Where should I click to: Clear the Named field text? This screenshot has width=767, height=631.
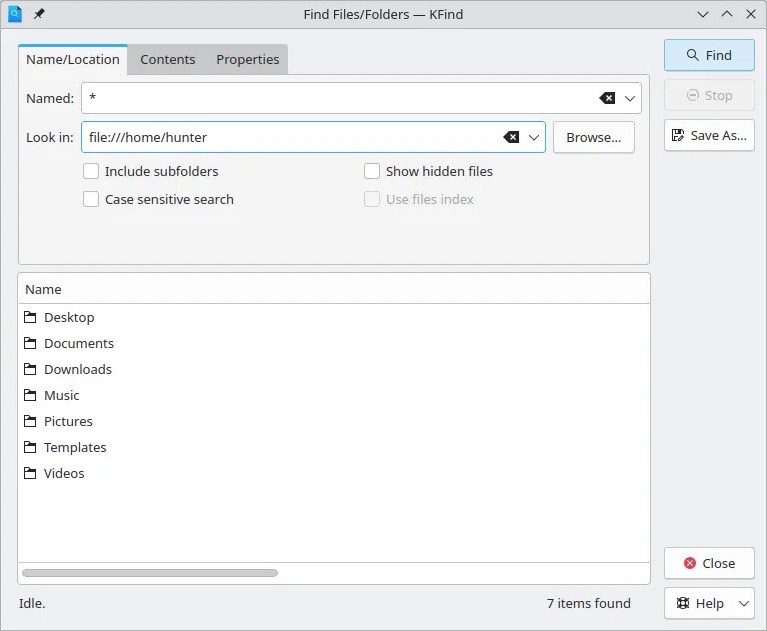607,98
